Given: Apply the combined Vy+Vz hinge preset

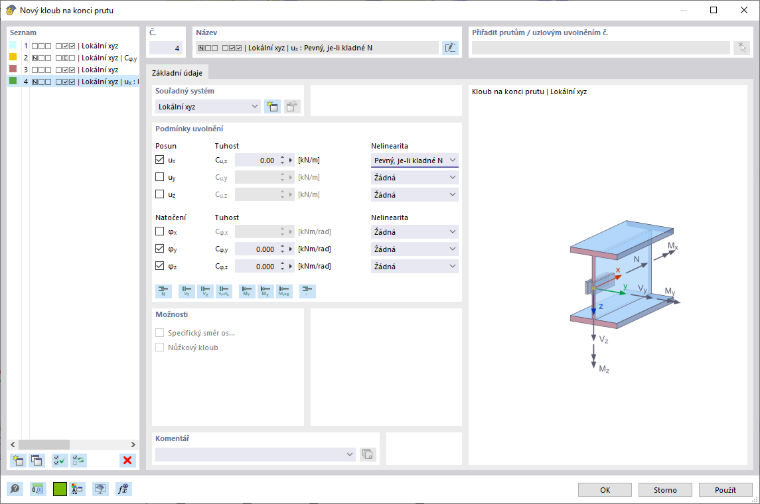Looking at the screenshot, I should tap(224, 291).
